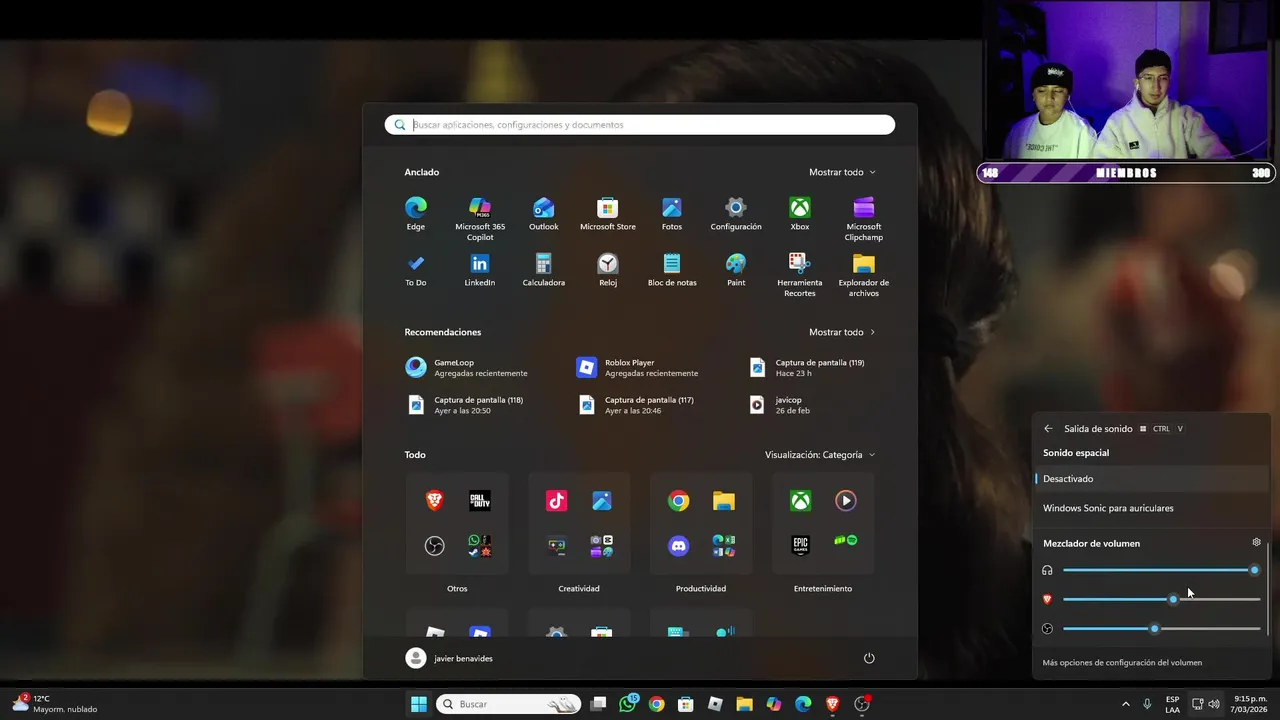This screenshot has width=1280, height=720.
Task: Open the pinned Outlook app
Action: coord(544,213)
